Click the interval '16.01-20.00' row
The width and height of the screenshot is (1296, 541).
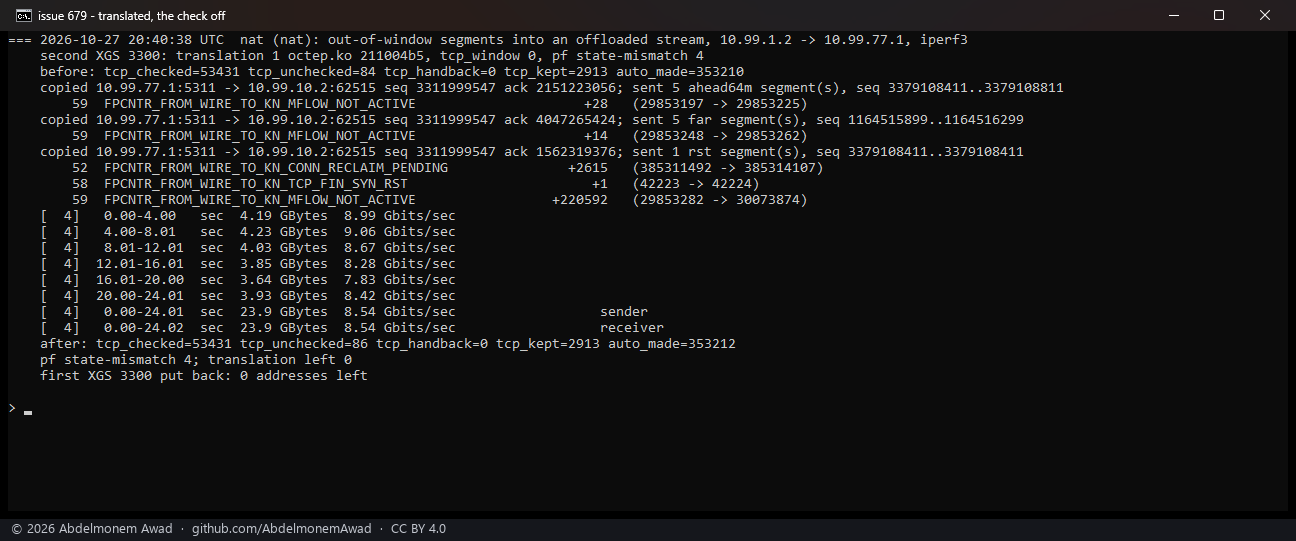[x=248, y=280]
